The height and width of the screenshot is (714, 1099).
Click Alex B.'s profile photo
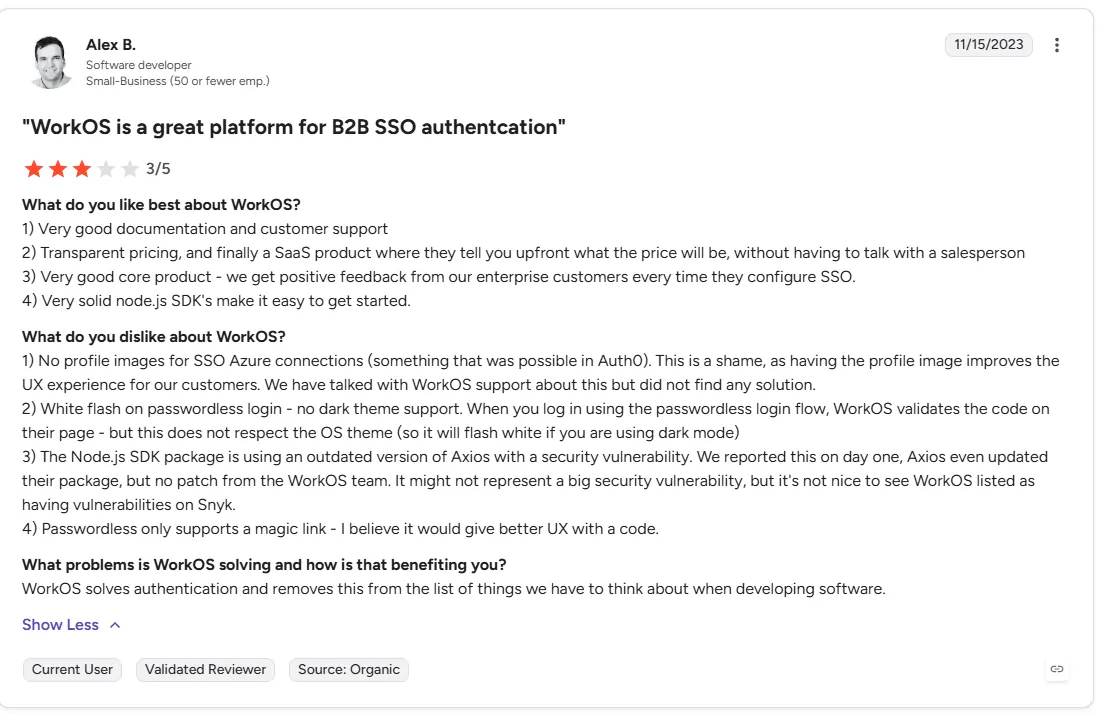tap(51, 62)
